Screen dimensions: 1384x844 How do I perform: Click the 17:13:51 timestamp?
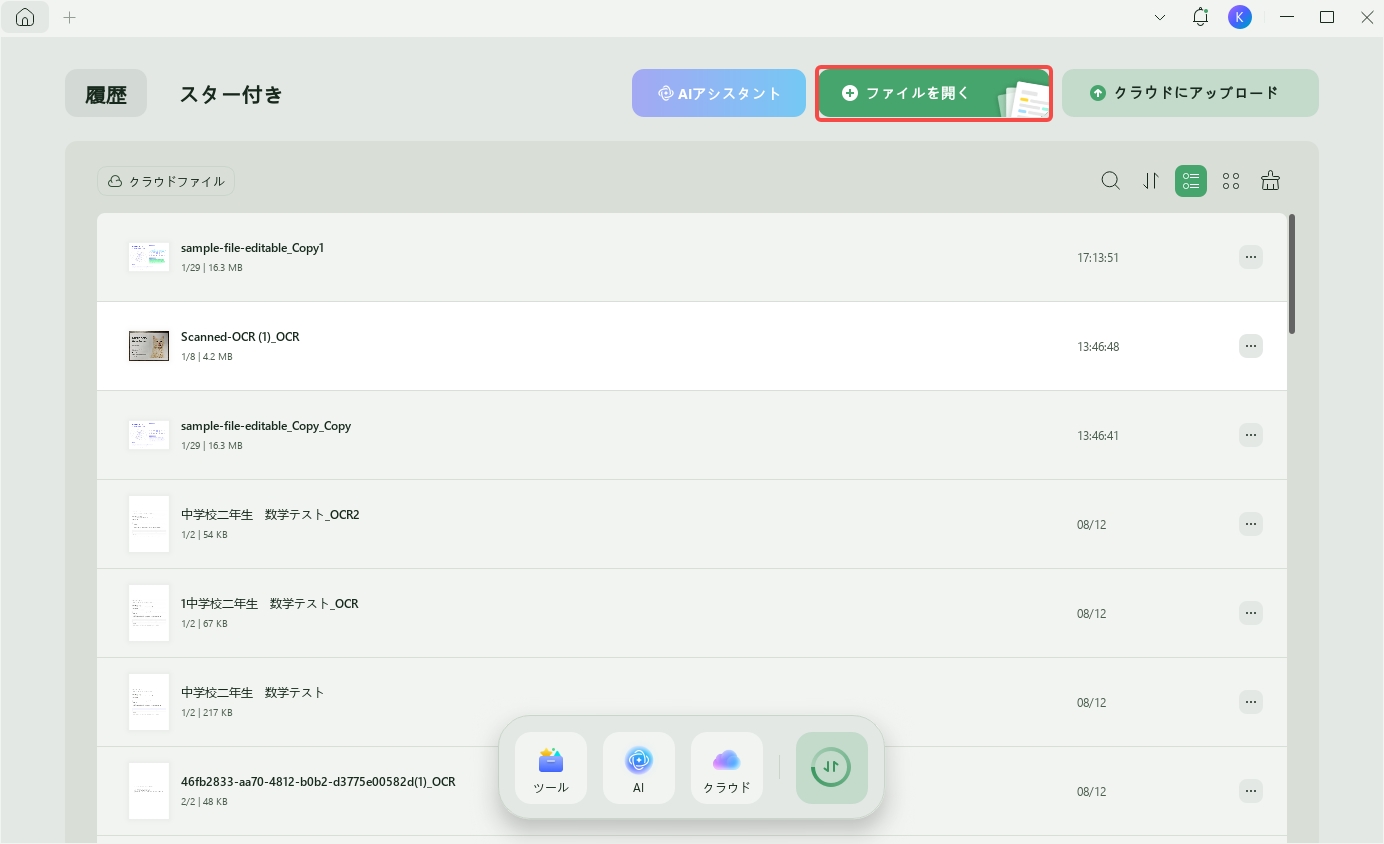click(1098, 258)
